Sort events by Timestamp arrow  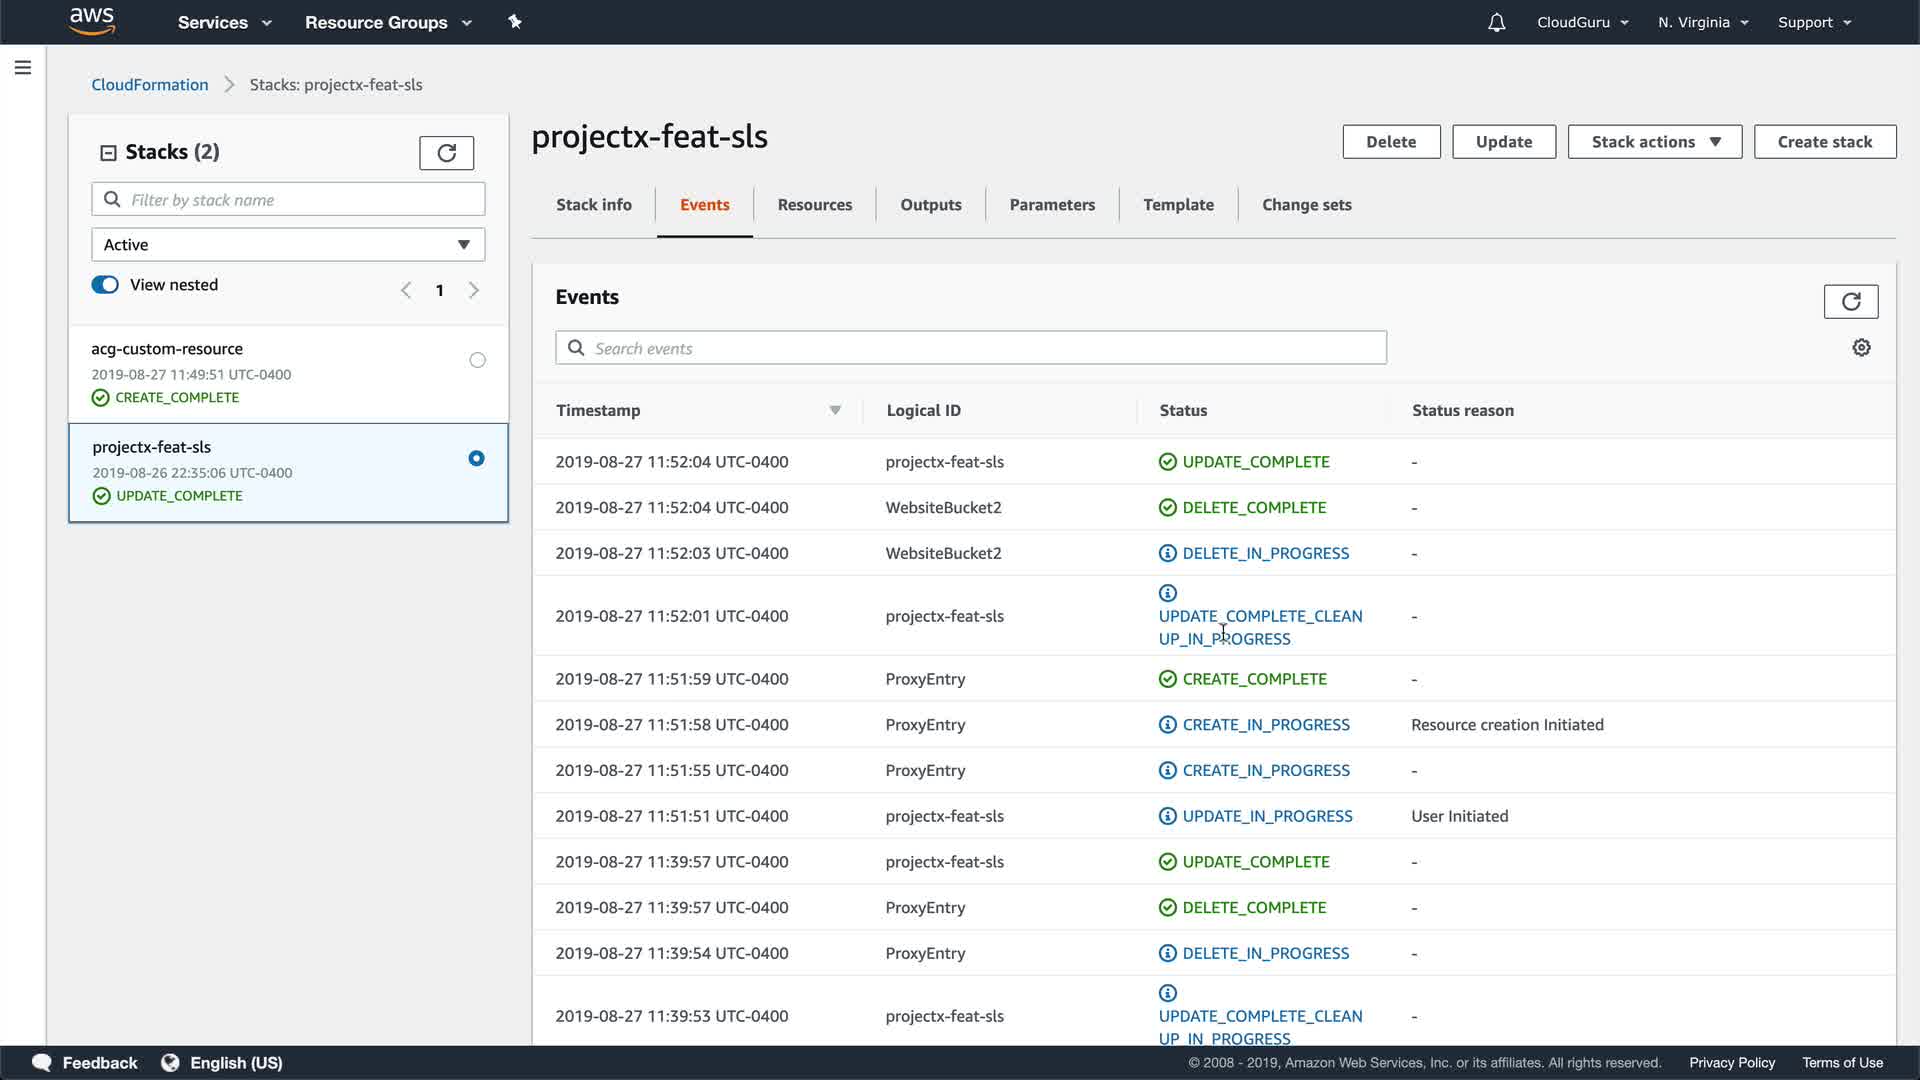[835, 411]
